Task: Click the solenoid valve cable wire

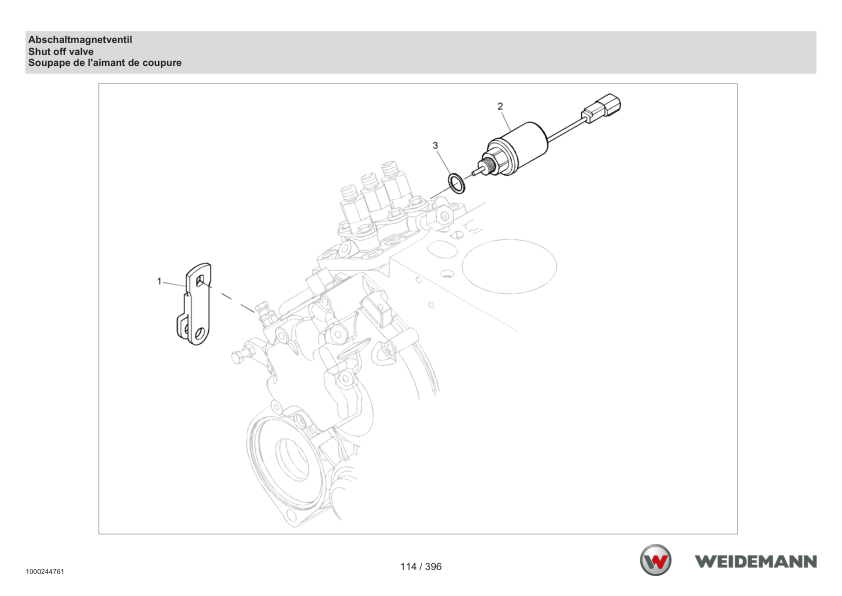Action: click(x=565, y=129)
